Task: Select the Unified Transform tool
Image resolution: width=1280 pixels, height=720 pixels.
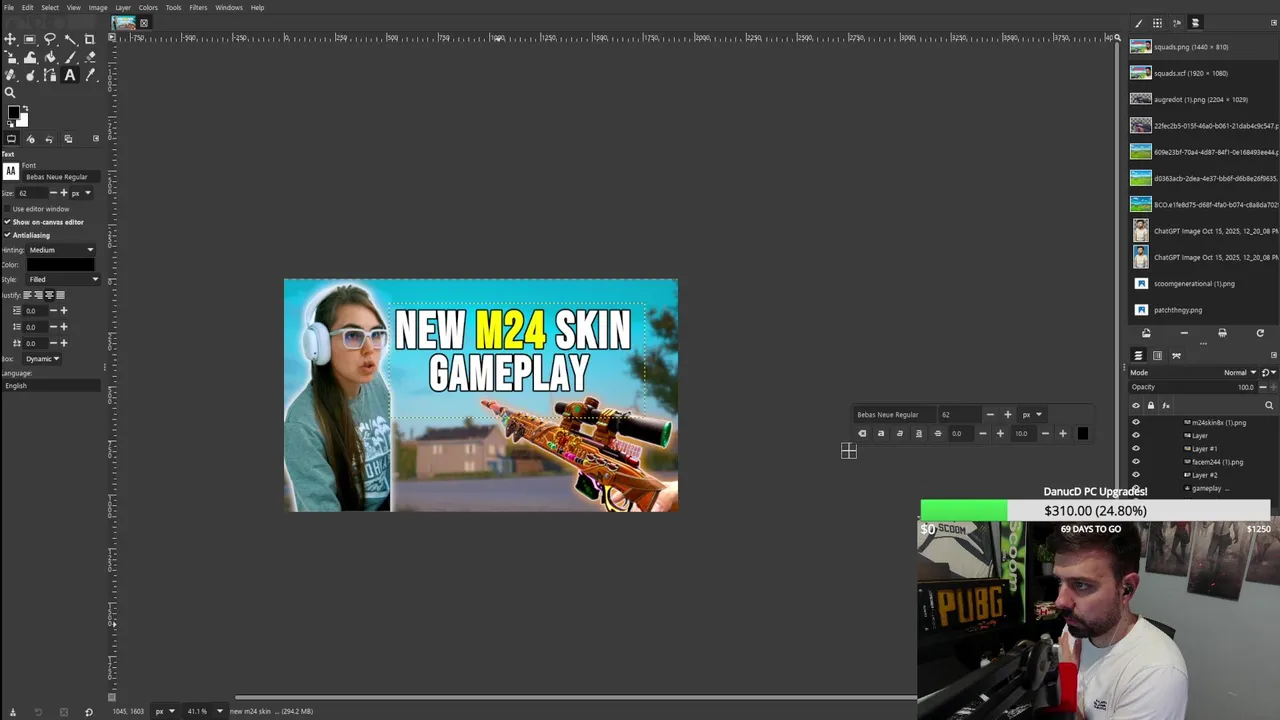Action: click(x=10, y=57)
